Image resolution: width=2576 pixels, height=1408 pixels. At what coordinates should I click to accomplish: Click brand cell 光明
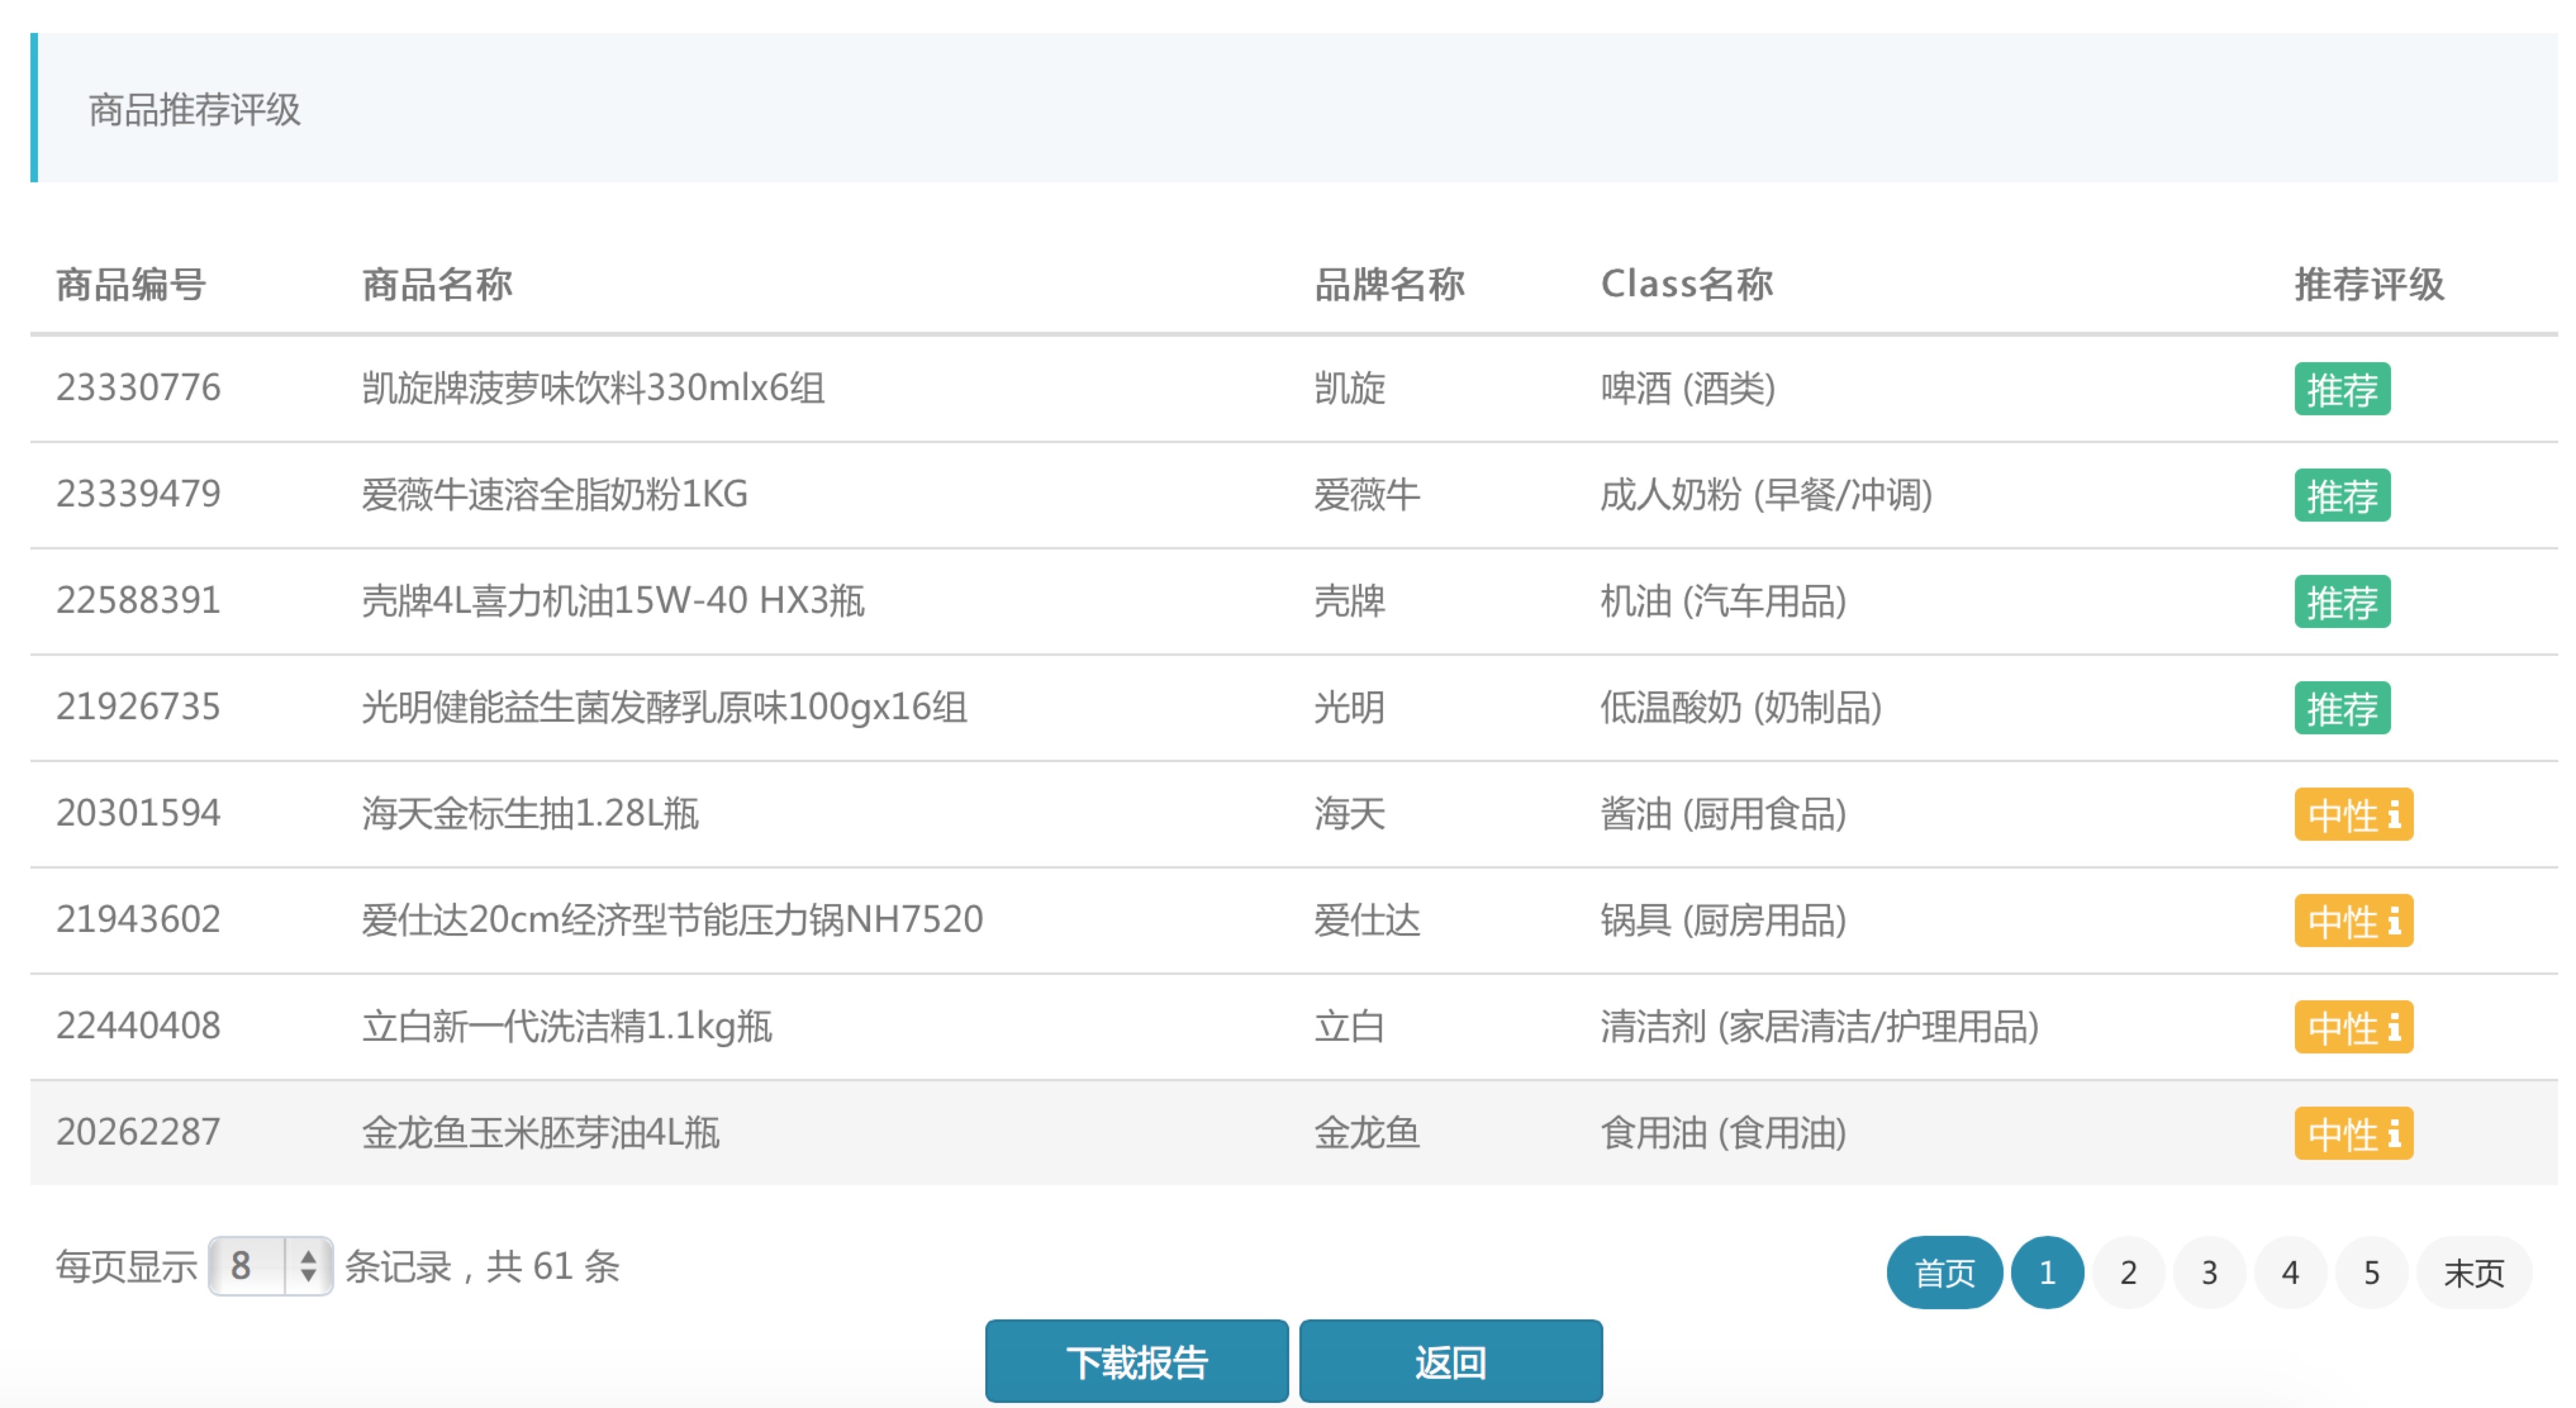(1349, 707)
